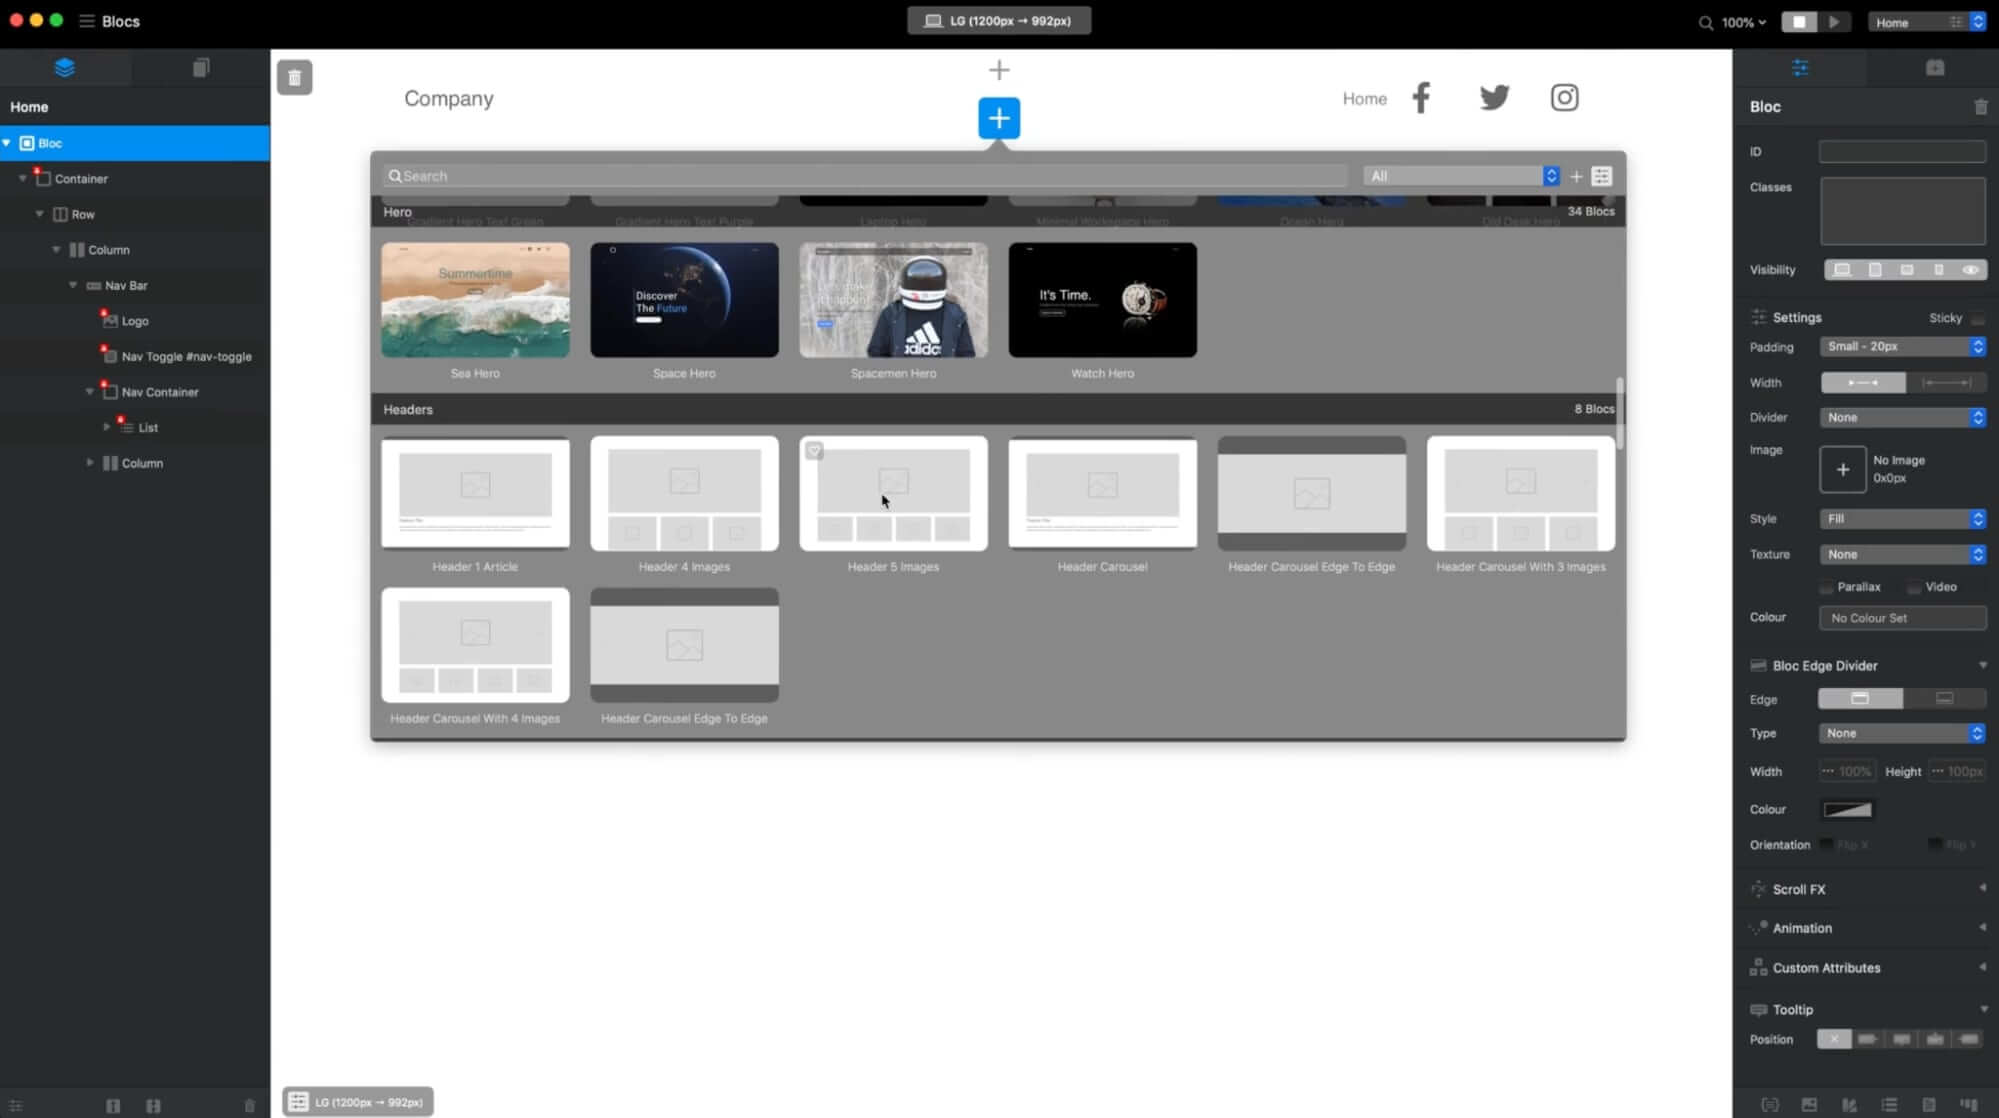Click the plus icon in bloc library bar
Image resolution: width=1999 pixels, height=1118 pixels.
point(1577,176)
